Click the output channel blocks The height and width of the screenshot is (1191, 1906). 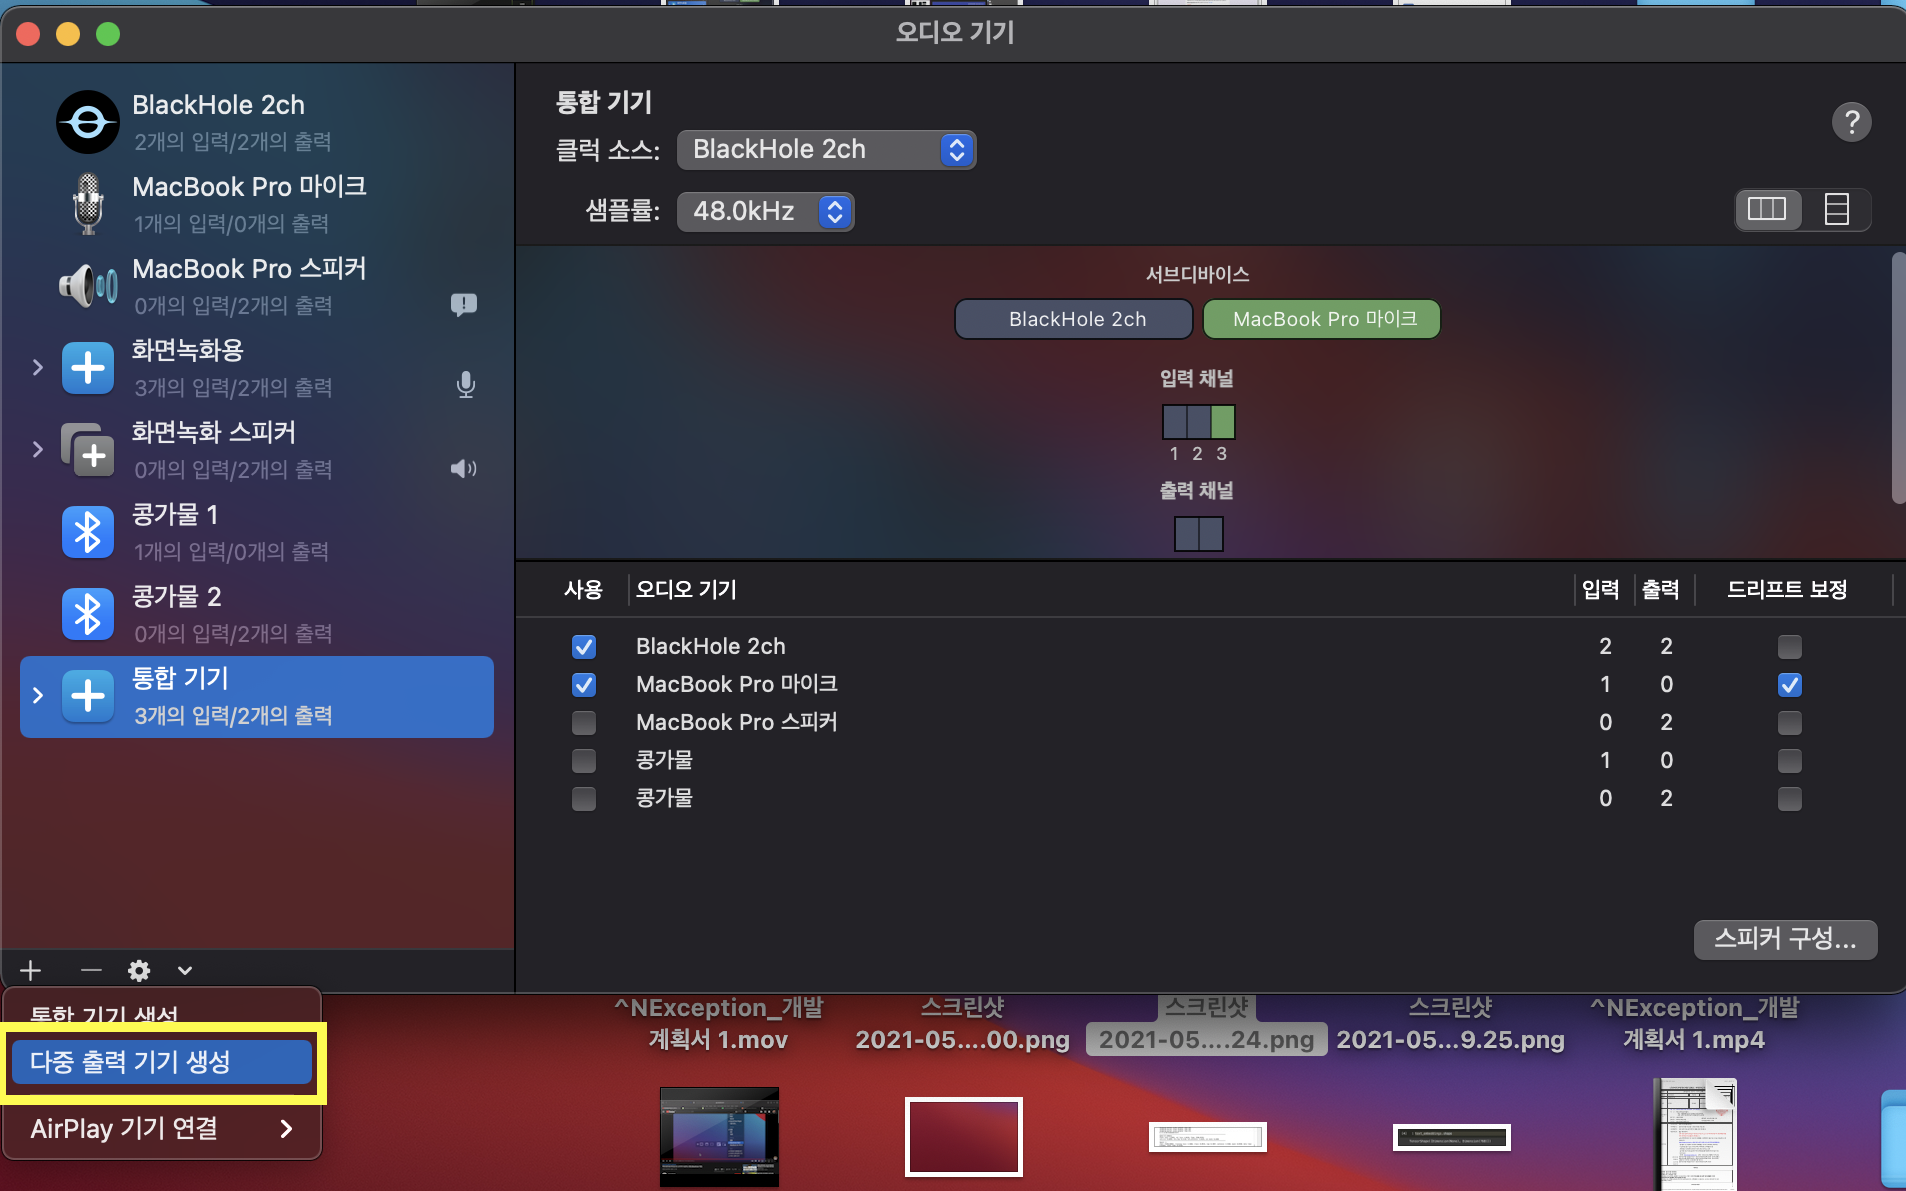[x=1198, y=534]
